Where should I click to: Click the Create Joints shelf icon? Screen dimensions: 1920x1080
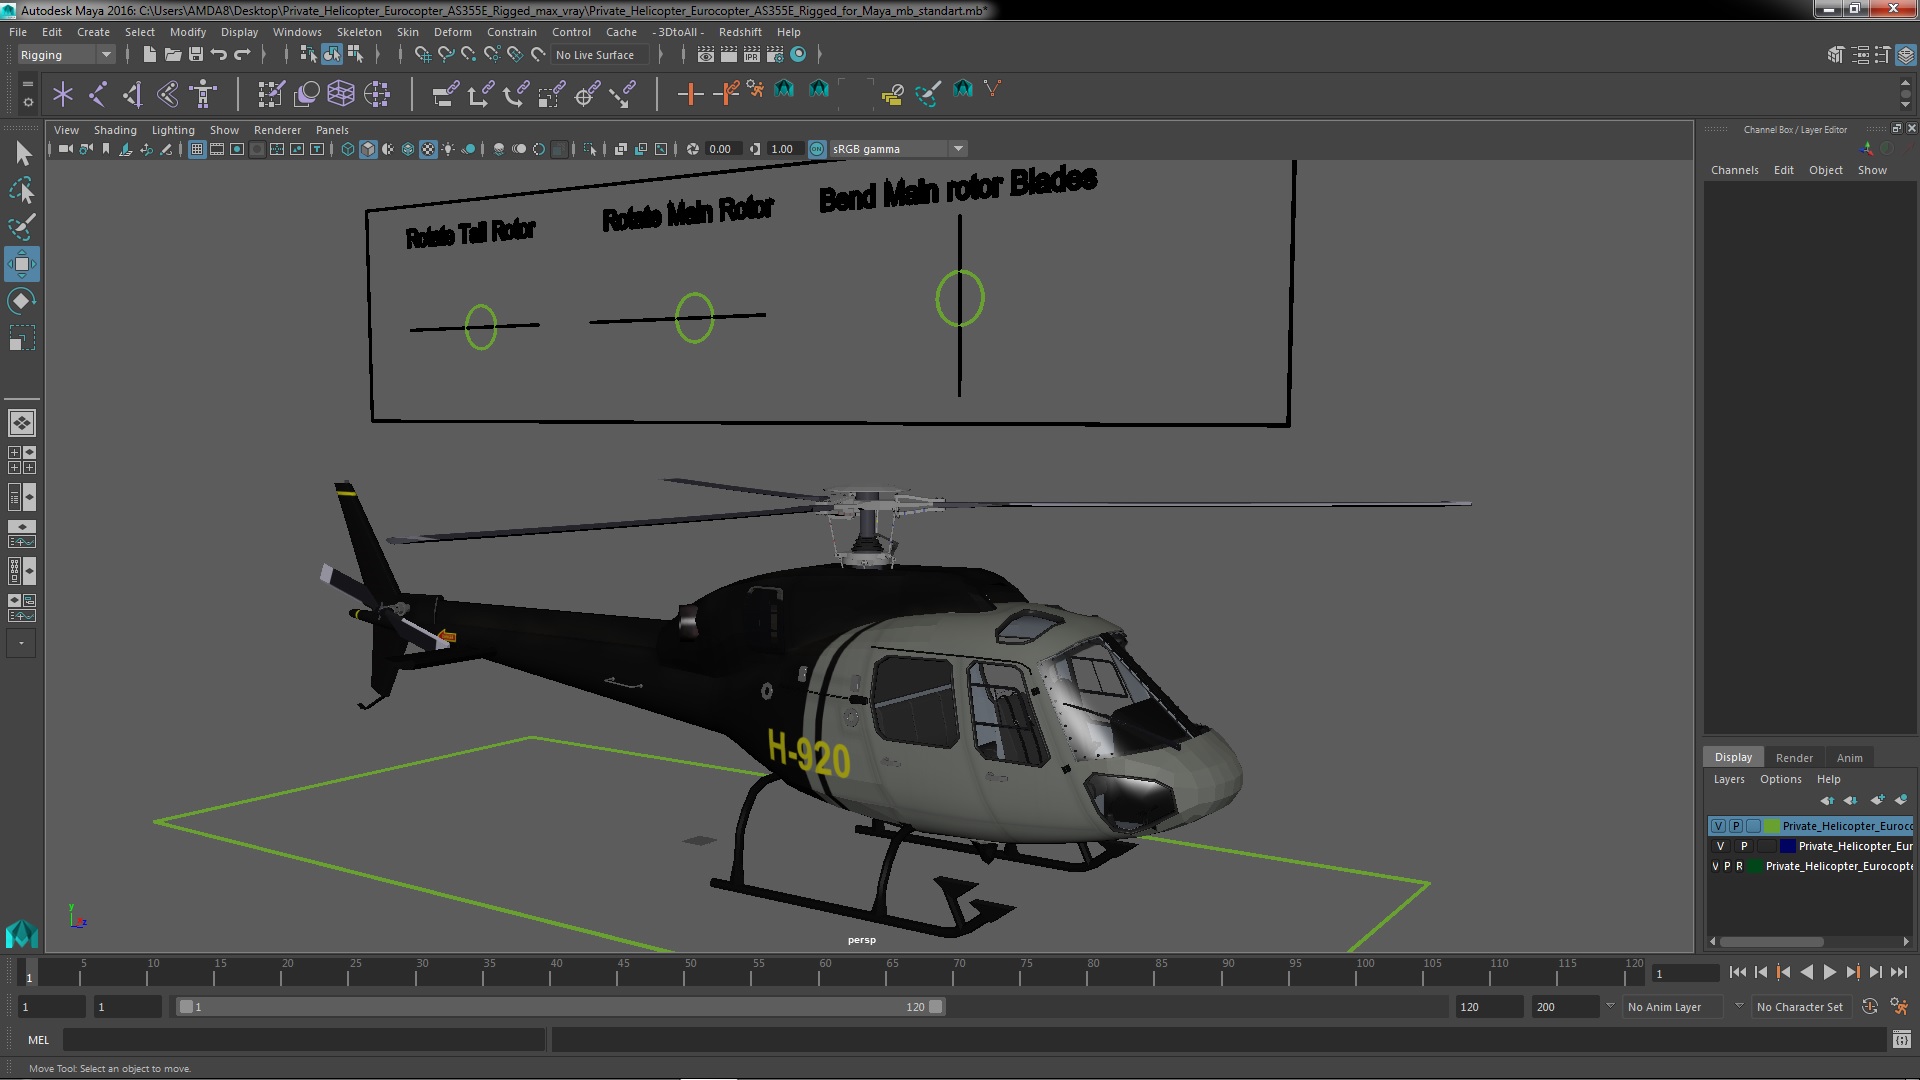click(x=98, y=94)
